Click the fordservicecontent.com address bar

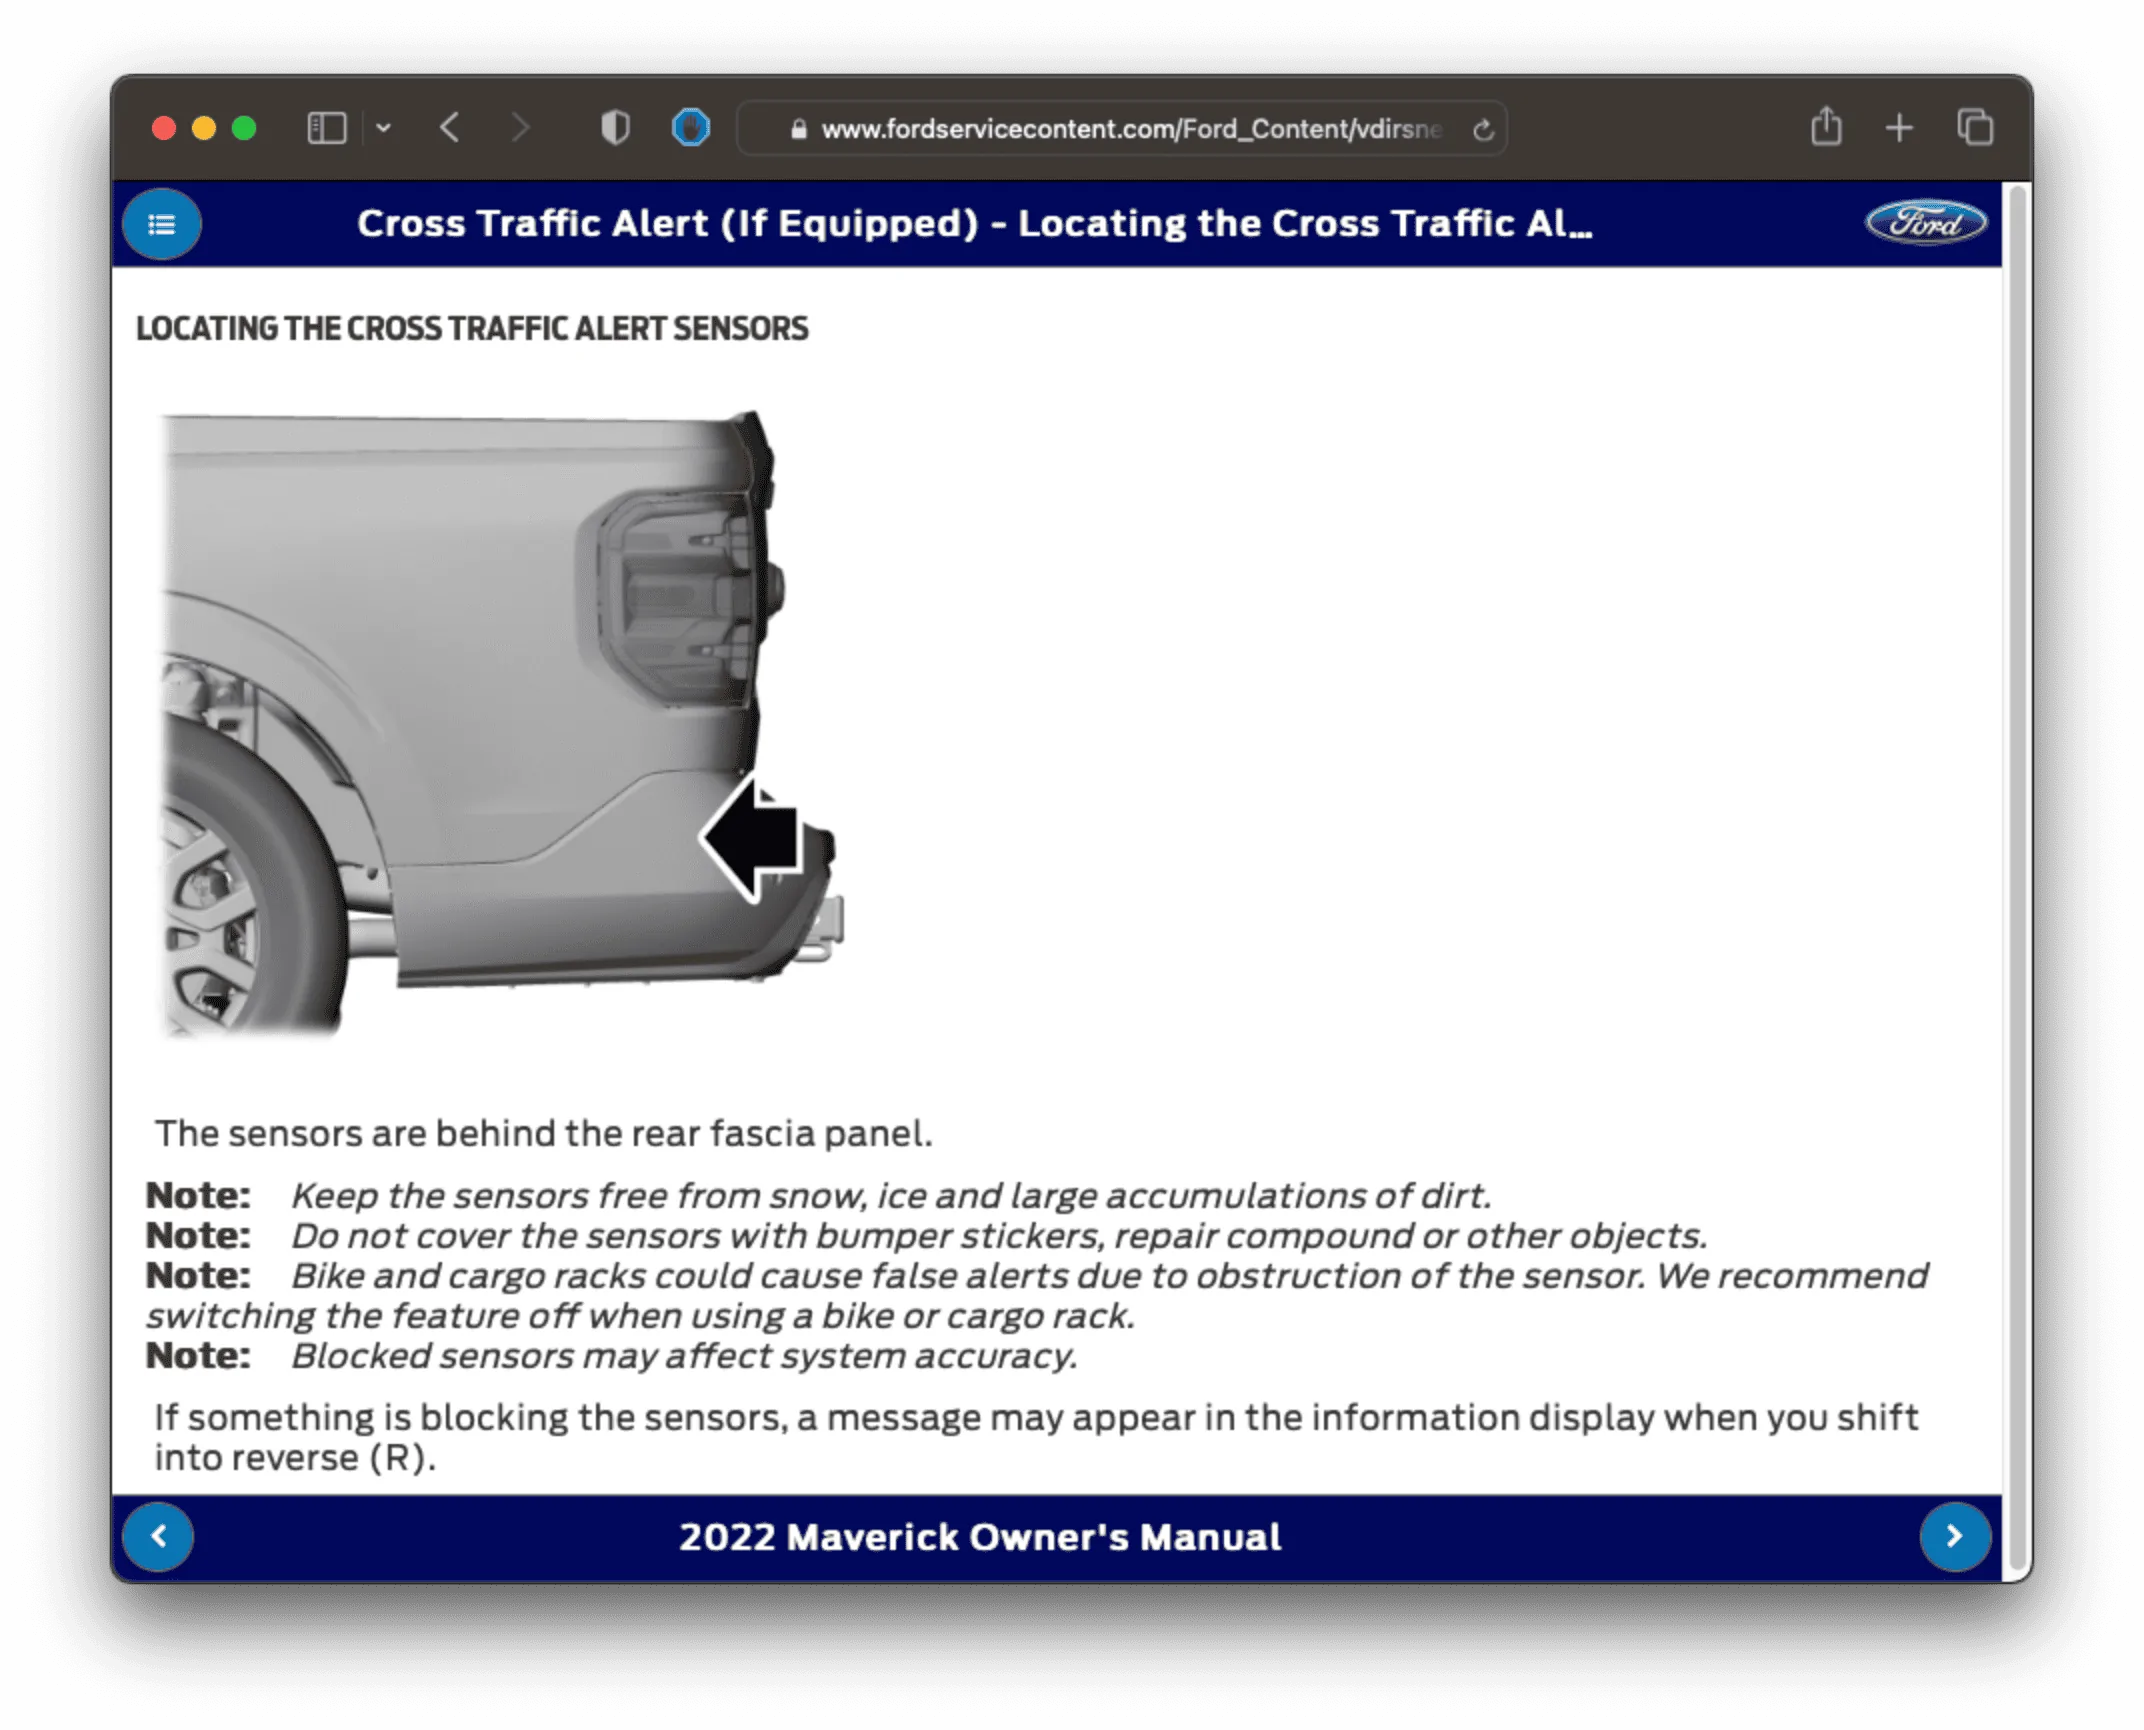point(1122,129)
